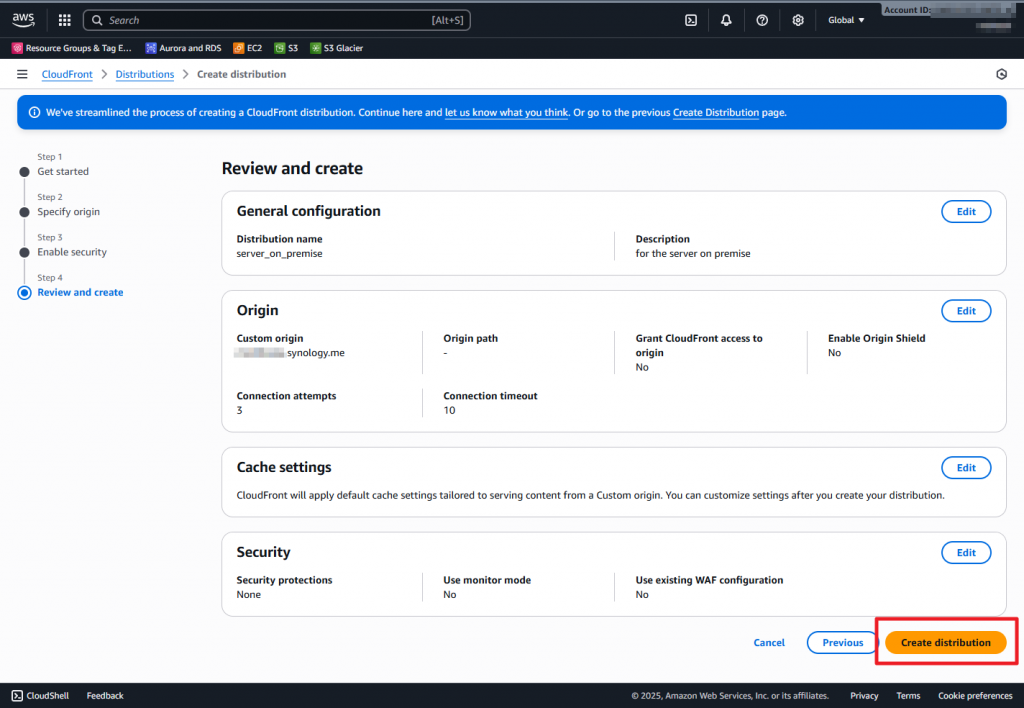Click Security protections value None
This screenshot has height=708, width=1024.
tap(249, 594)
